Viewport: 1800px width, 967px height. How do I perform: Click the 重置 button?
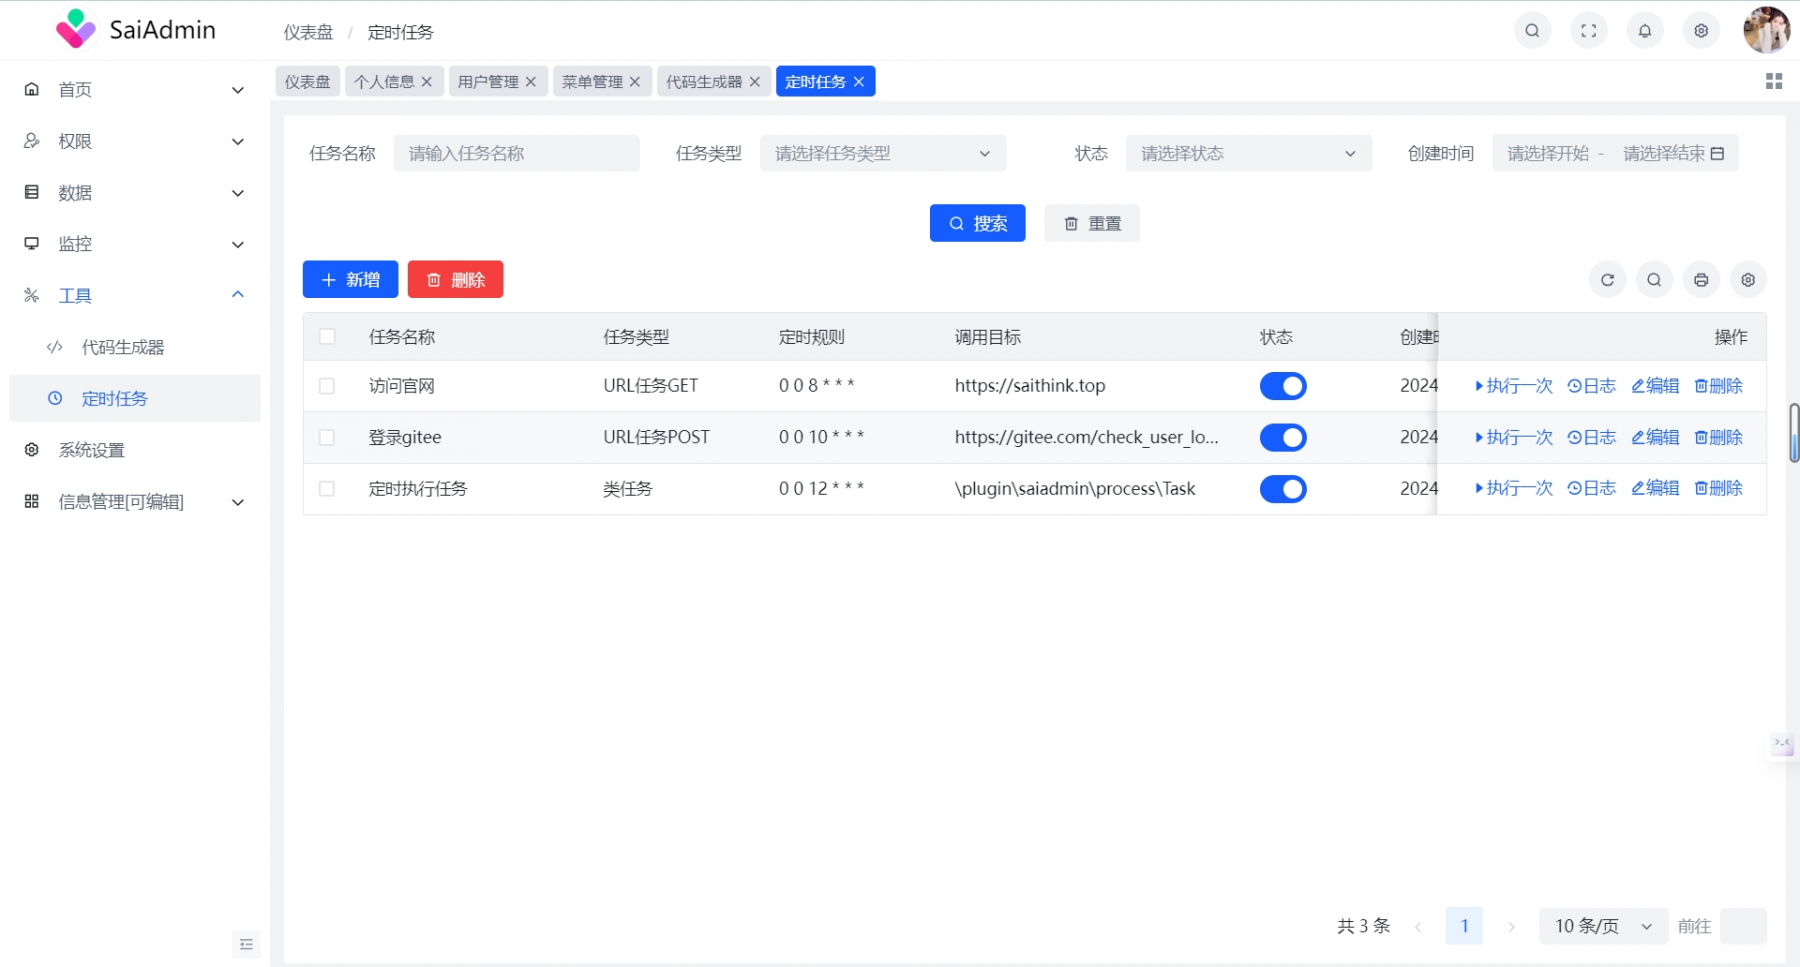pos(1092,223)
